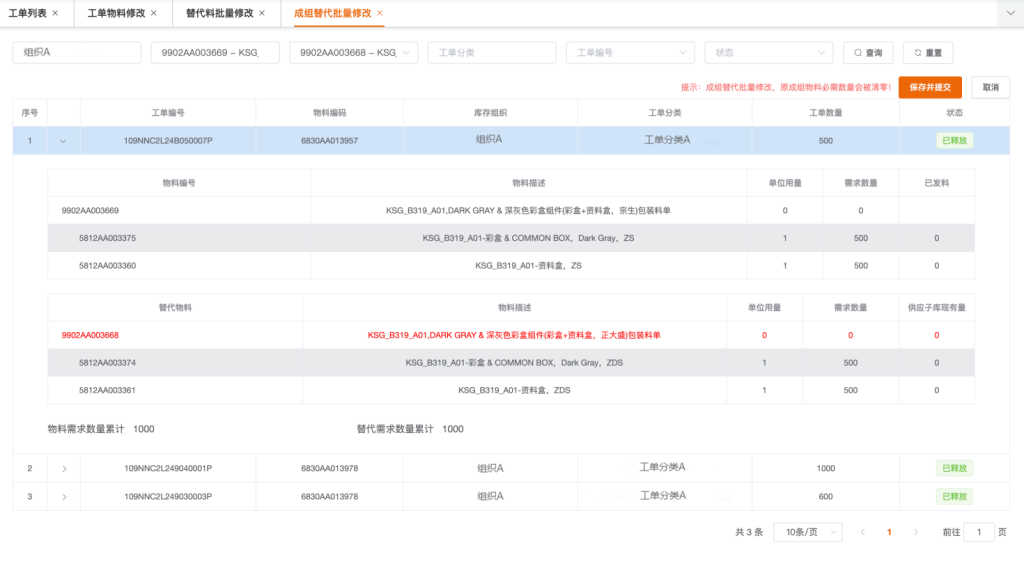The width and height of the screenshot is (1024, 568).
Task: Select material row 5812AA003375
Action: pos(511,238)
